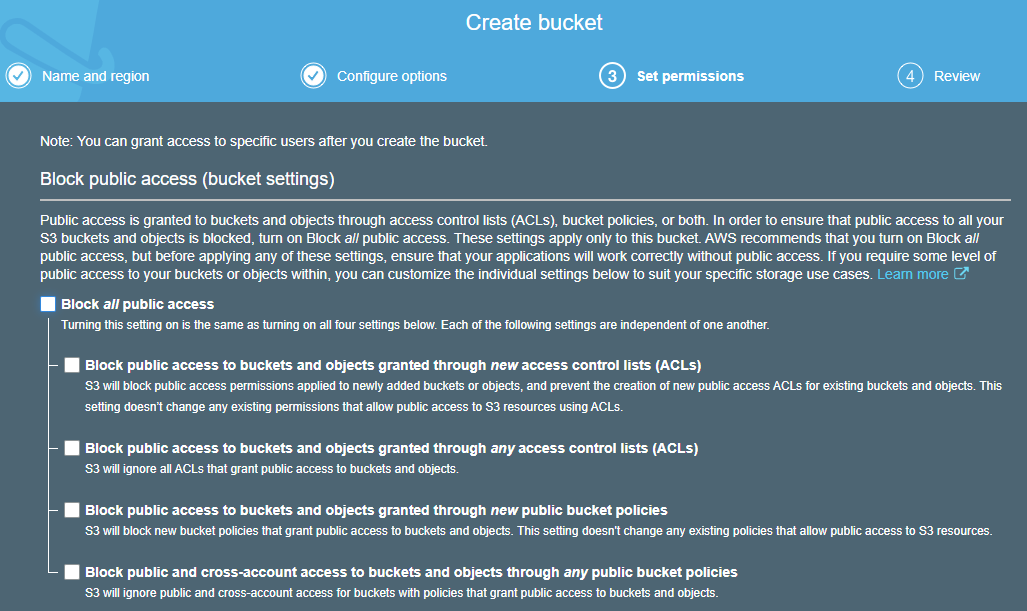The width and height of the screenshot is (1027, 611).
Task: Go to Configure options step
Action: pyautogui.click(x=392, y=76)
